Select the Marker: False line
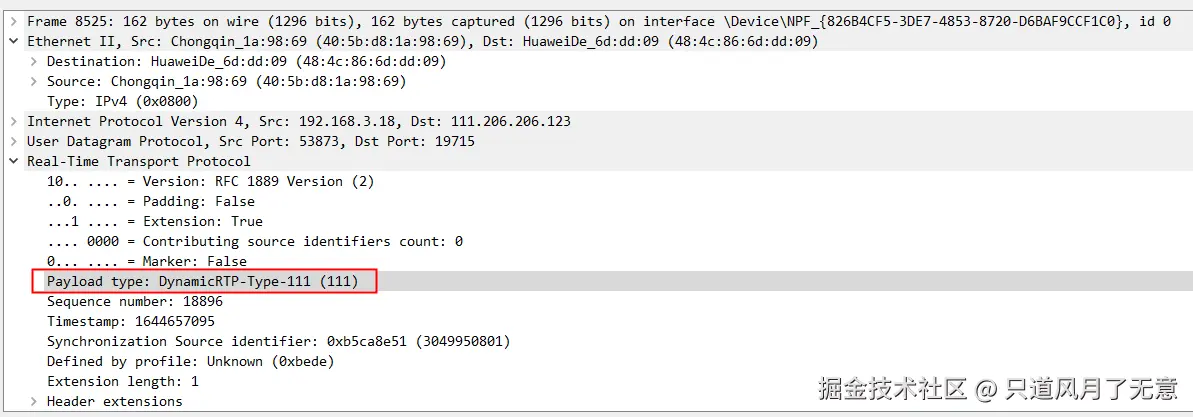This screenshot has width=1193, height=417. [146, 261]
